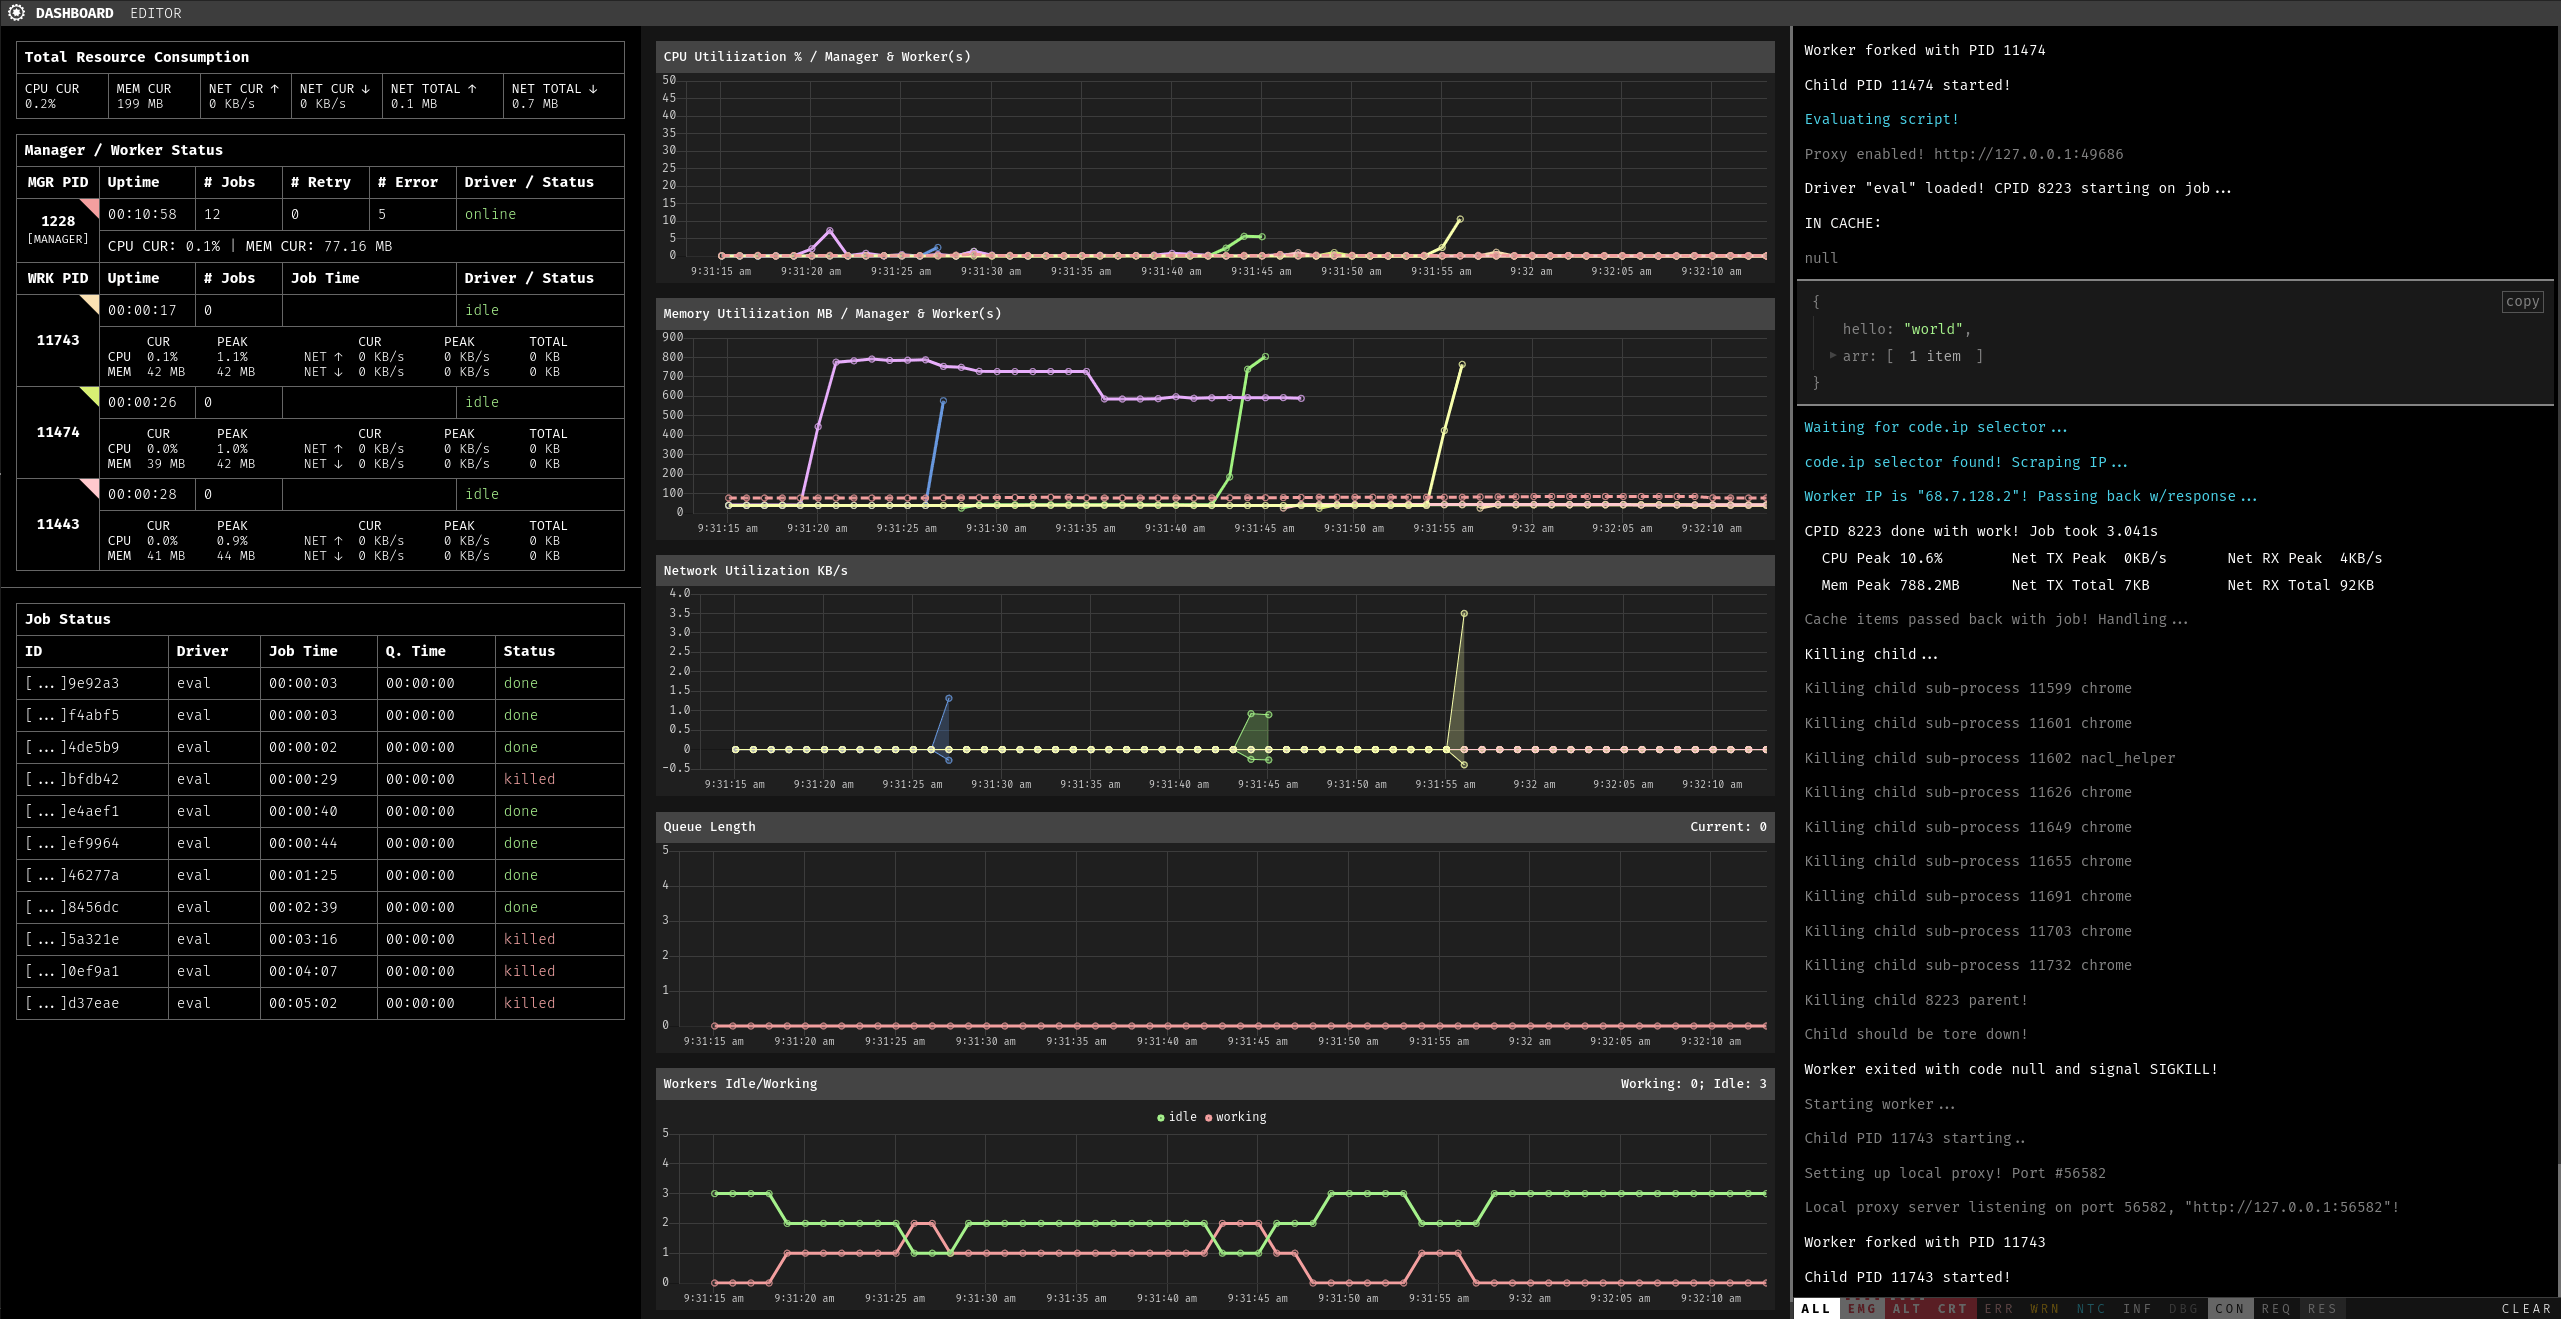Click the yellow corner marker on worker 11743
Image resolution: width=2561 pixels, height=1319 pixels.
tap(92, 302)
